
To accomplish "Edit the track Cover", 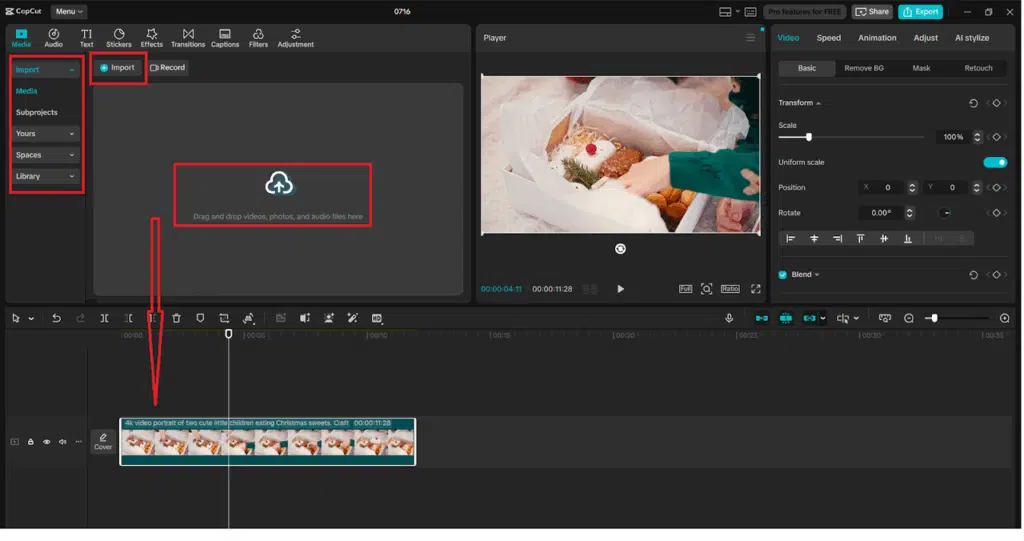I will click(103, 441).
